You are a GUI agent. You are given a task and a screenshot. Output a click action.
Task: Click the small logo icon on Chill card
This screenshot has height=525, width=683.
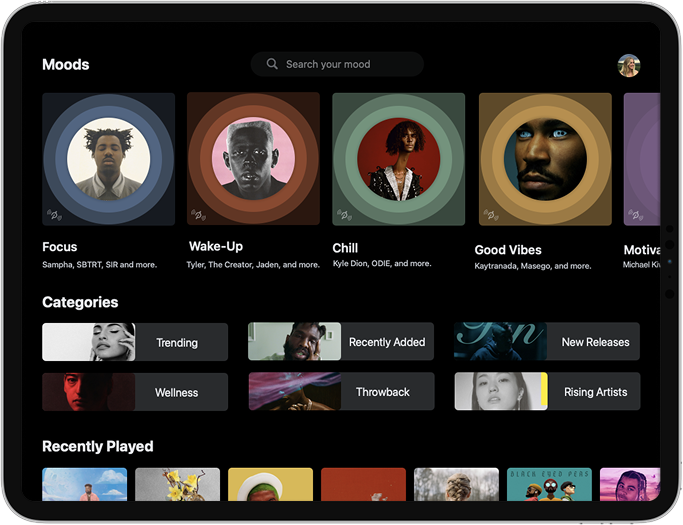[x=345, y=214]
